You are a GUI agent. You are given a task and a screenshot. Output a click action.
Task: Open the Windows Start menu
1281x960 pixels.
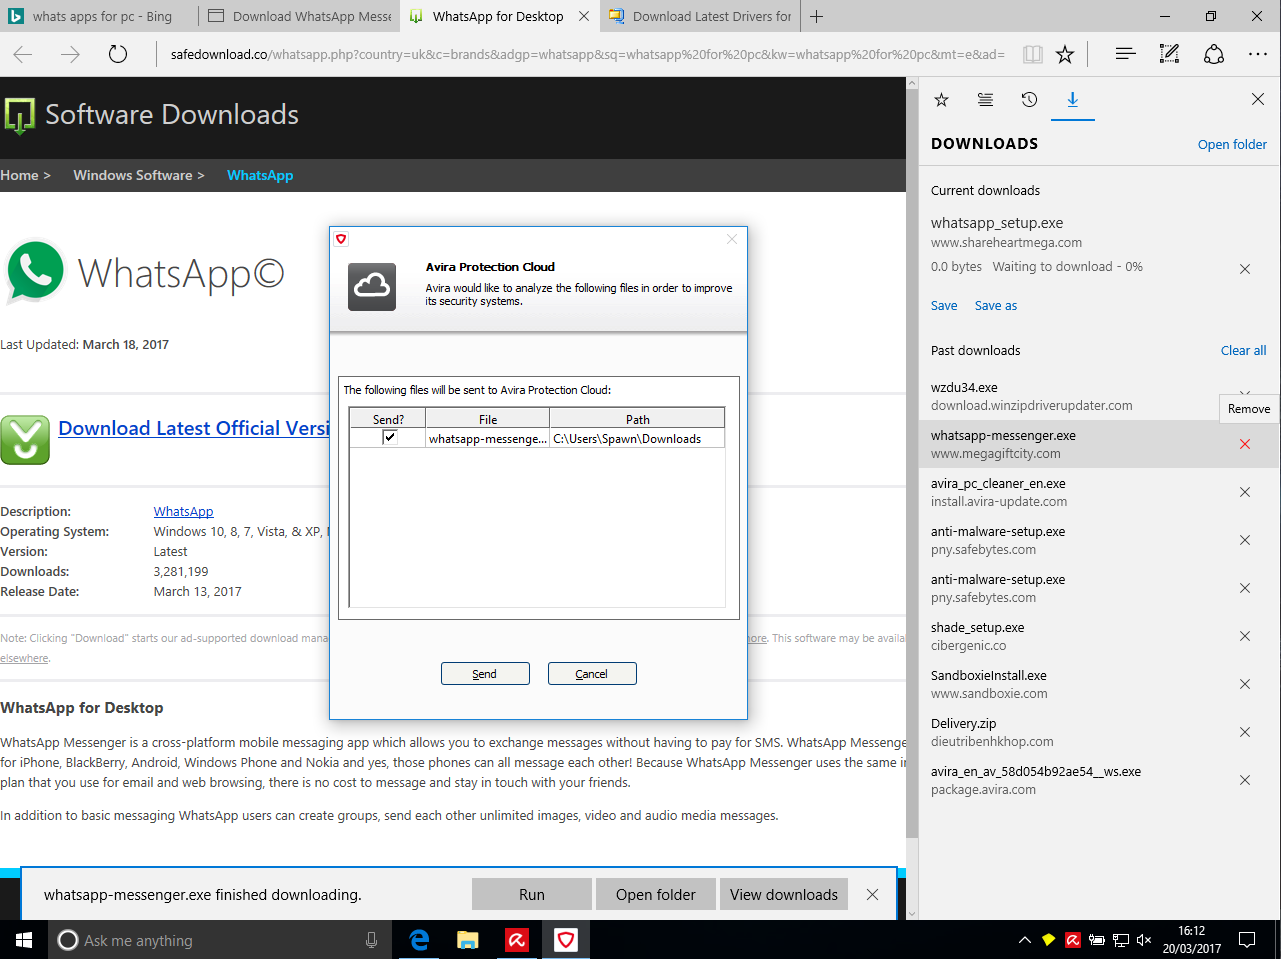24,940
